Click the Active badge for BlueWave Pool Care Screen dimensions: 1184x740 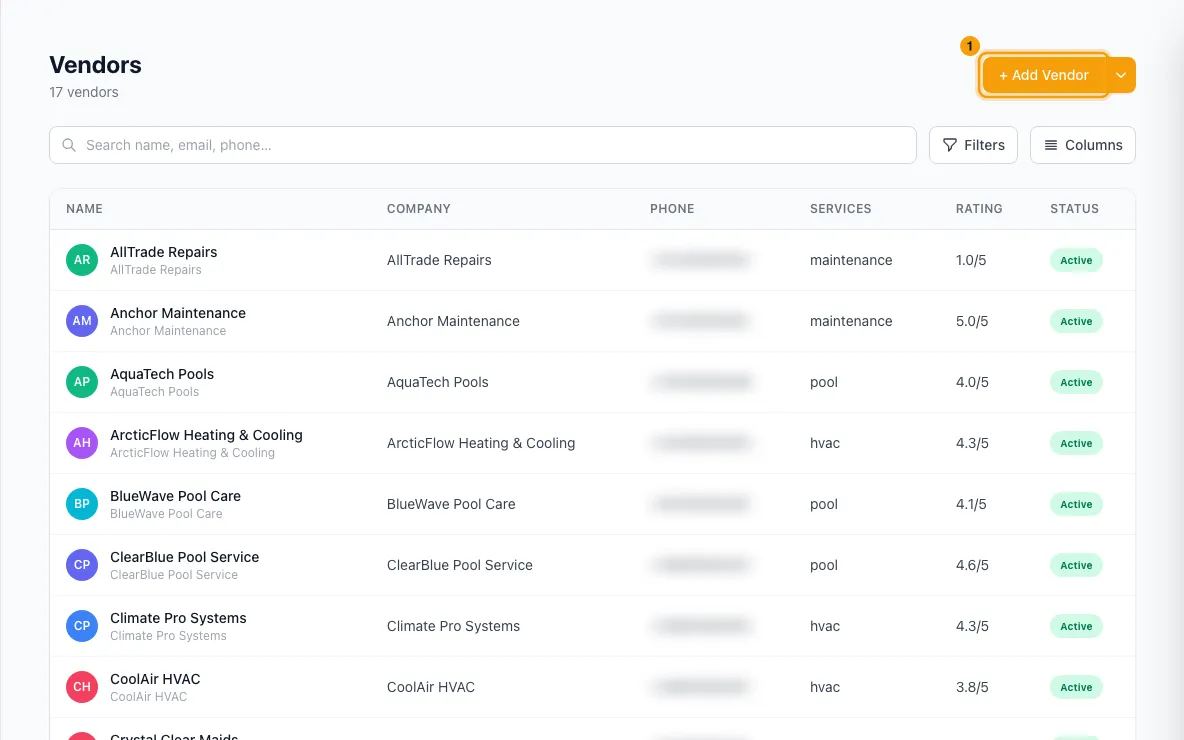(1076, 504)
